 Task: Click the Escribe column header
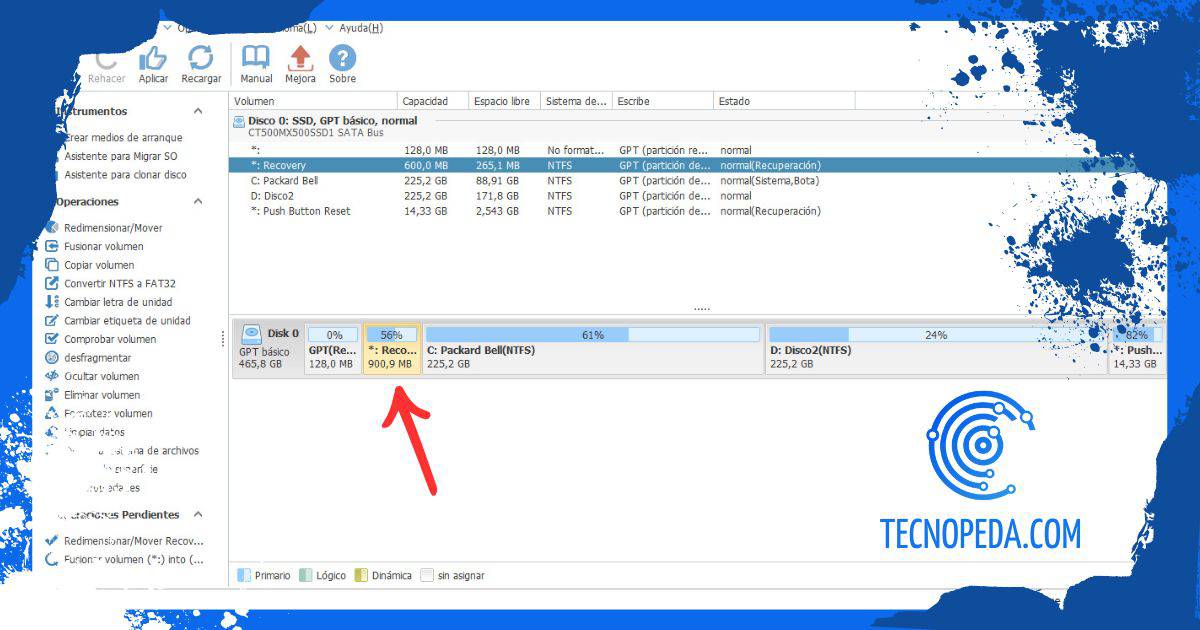[x=663, y=101]
